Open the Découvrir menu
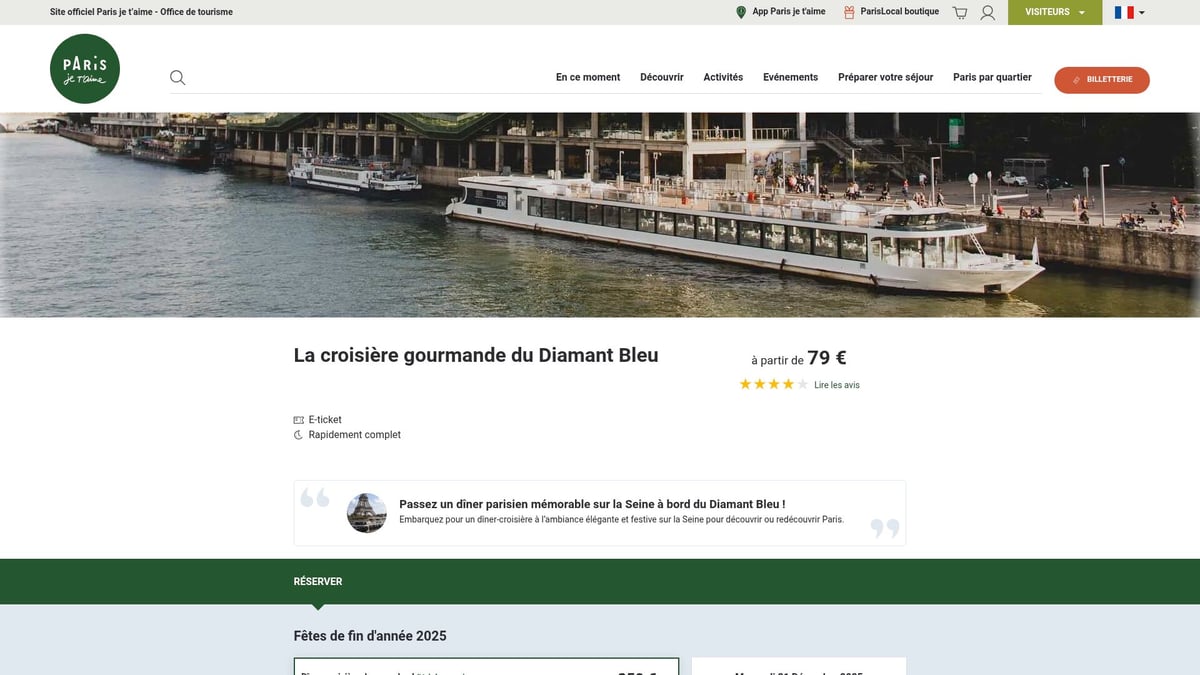The image size is (1200, 675). pyautogui.click(x=661, y=76)
